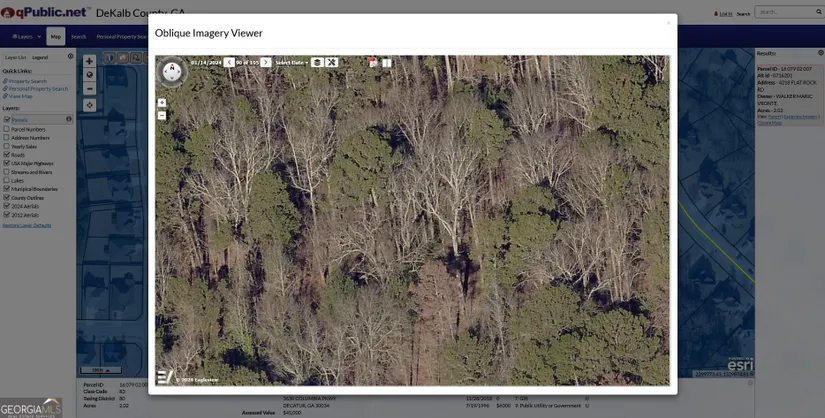Open the Search menu item
This screenshot has width=825, height=418.
click(78, 37)
